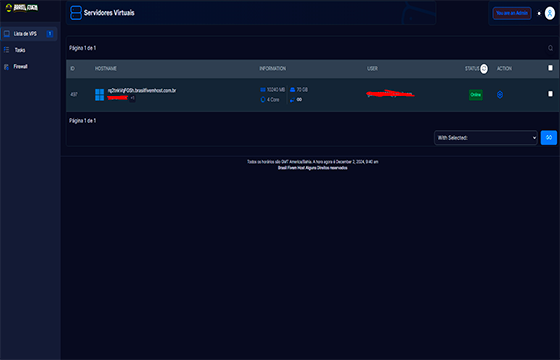Image resolution: width=560 pixels, height=360 pixels.
Task: Click the Windows OS icon of VPS 497
Action: point(100,95)
